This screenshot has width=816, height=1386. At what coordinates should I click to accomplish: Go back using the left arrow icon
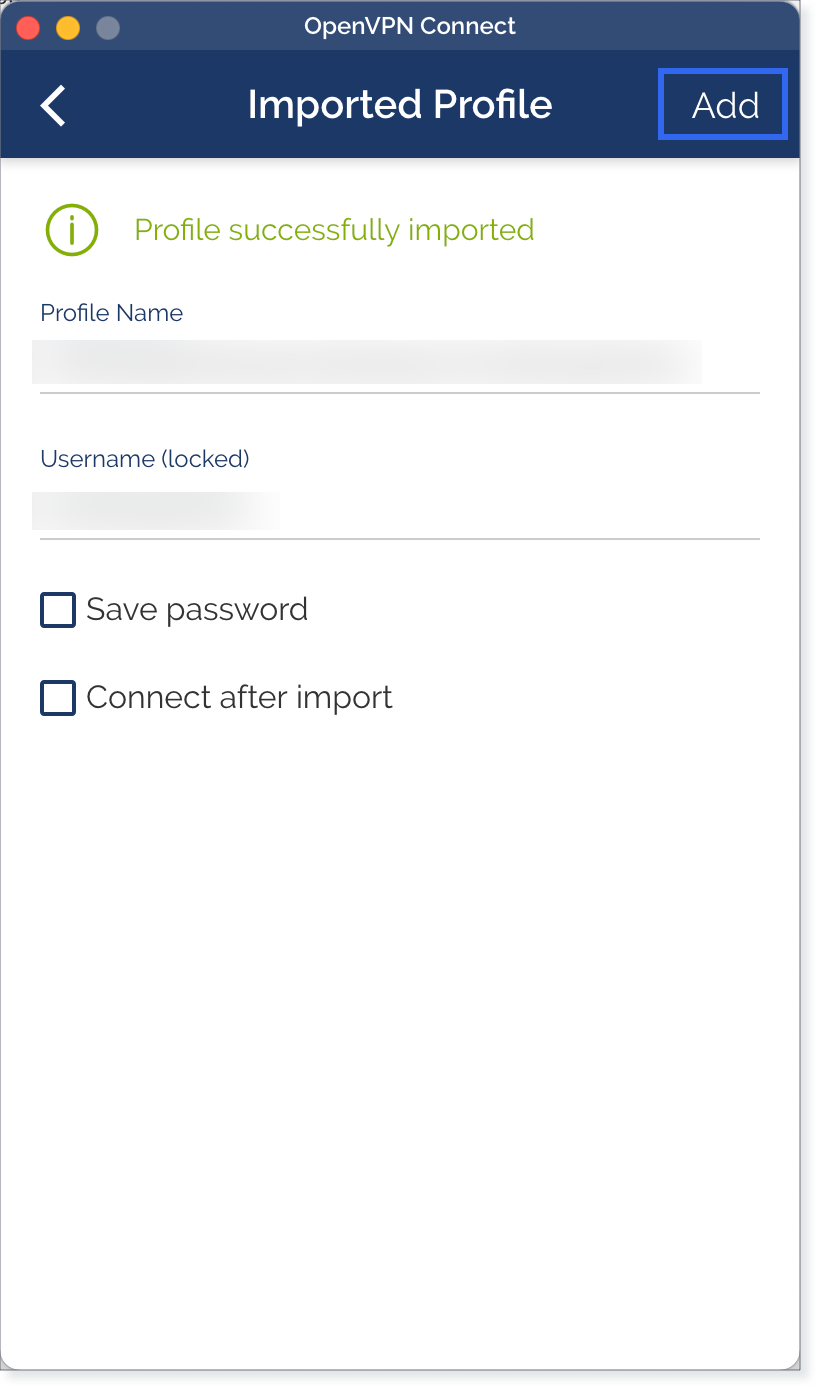point(53,105)
